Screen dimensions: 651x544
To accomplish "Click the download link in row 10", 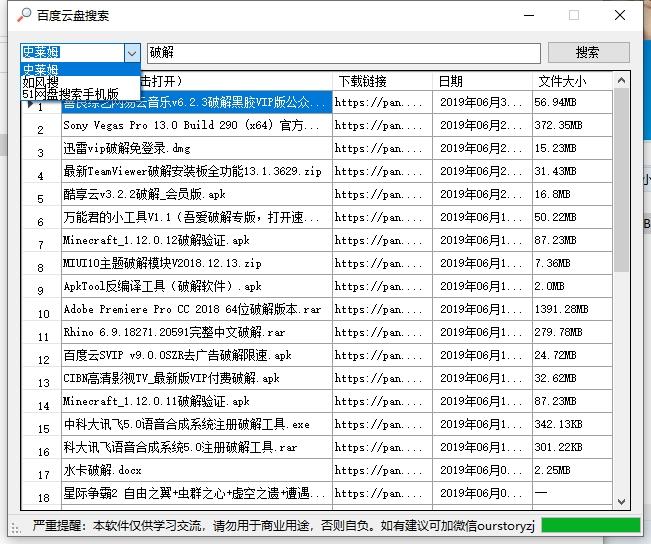I will point(382,309).
